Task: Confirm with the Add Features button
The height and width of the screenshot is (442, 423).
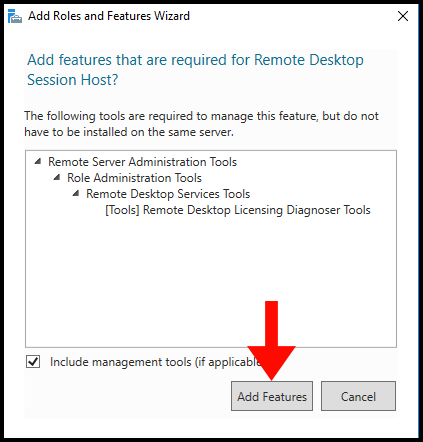Action: [x=272, y=396]
